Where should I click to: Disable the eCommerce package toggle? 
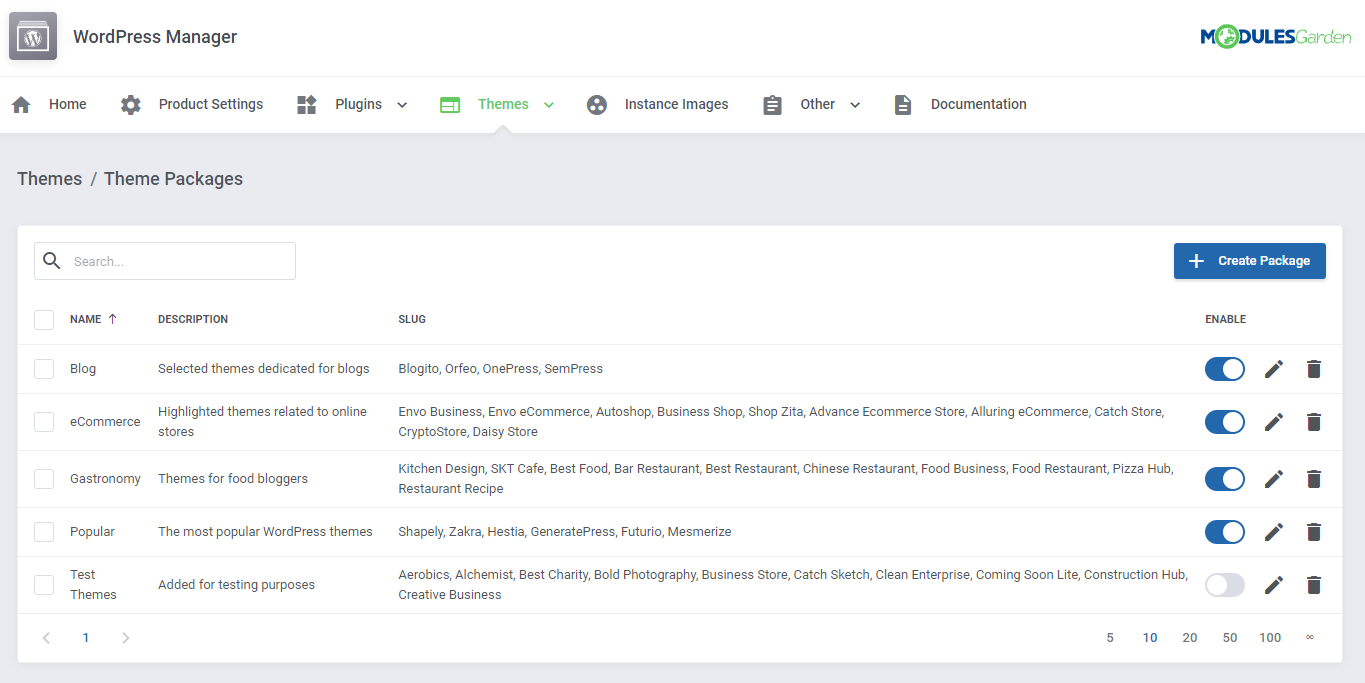1224,421
